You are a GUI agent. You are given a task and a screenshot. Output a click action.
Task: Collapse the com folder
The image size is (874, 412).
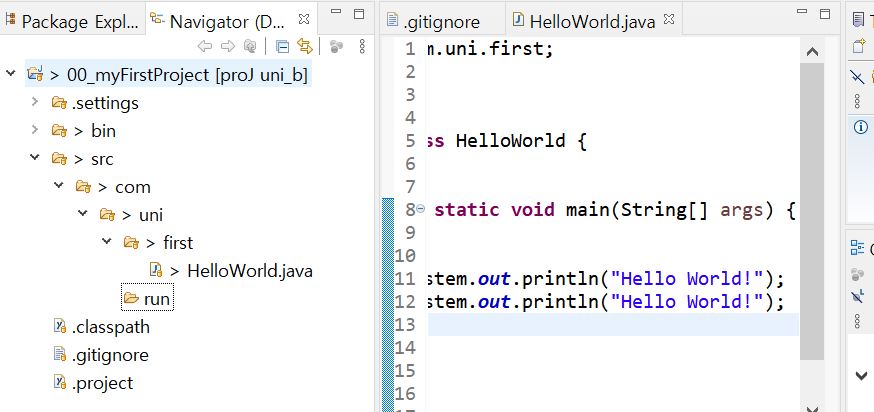pos(59,185)
